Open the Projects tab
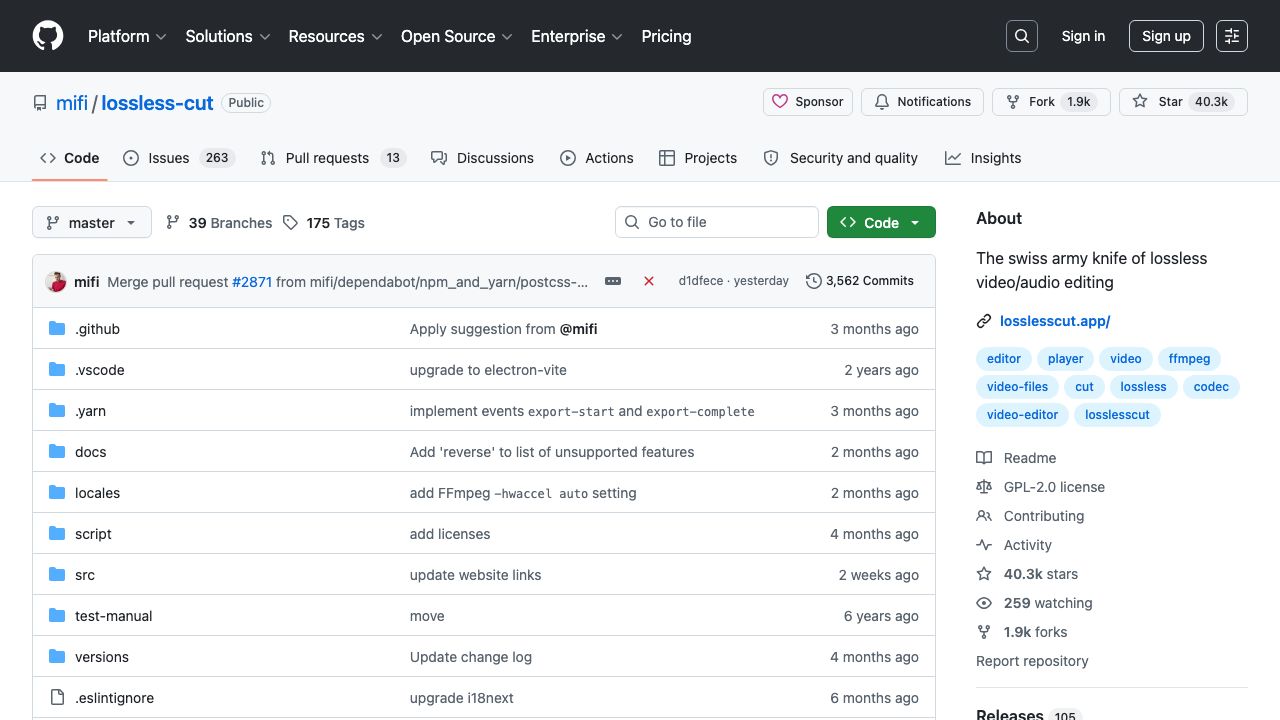This screenshot has height=720, width=1280. [x=698, y=158]
